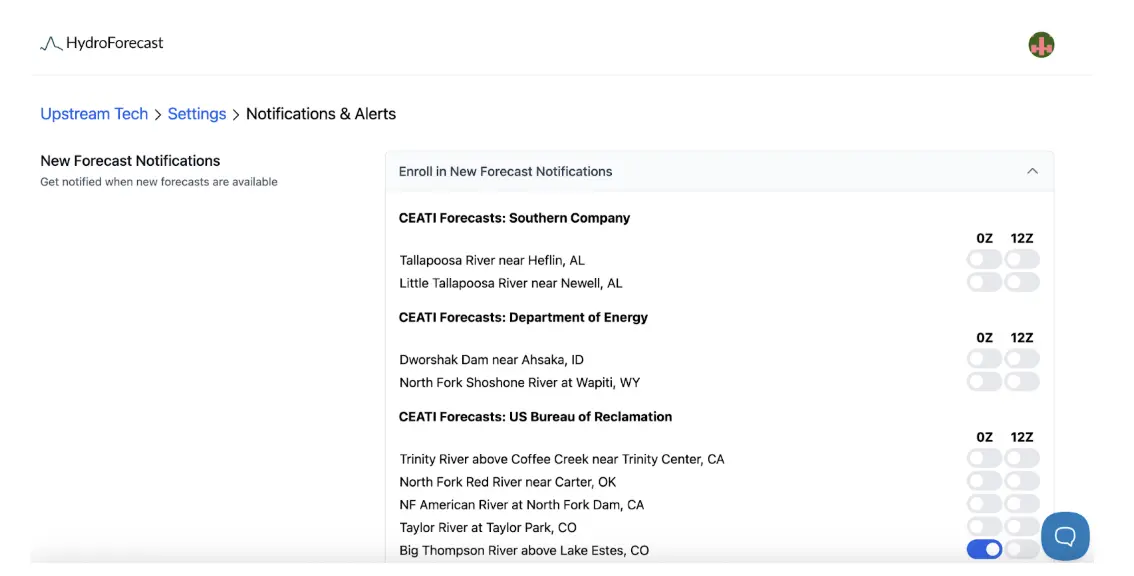
Task: Enable 12Z toggle for Tallapoosa River near Heflin
Action: [x=1022, y=259]
